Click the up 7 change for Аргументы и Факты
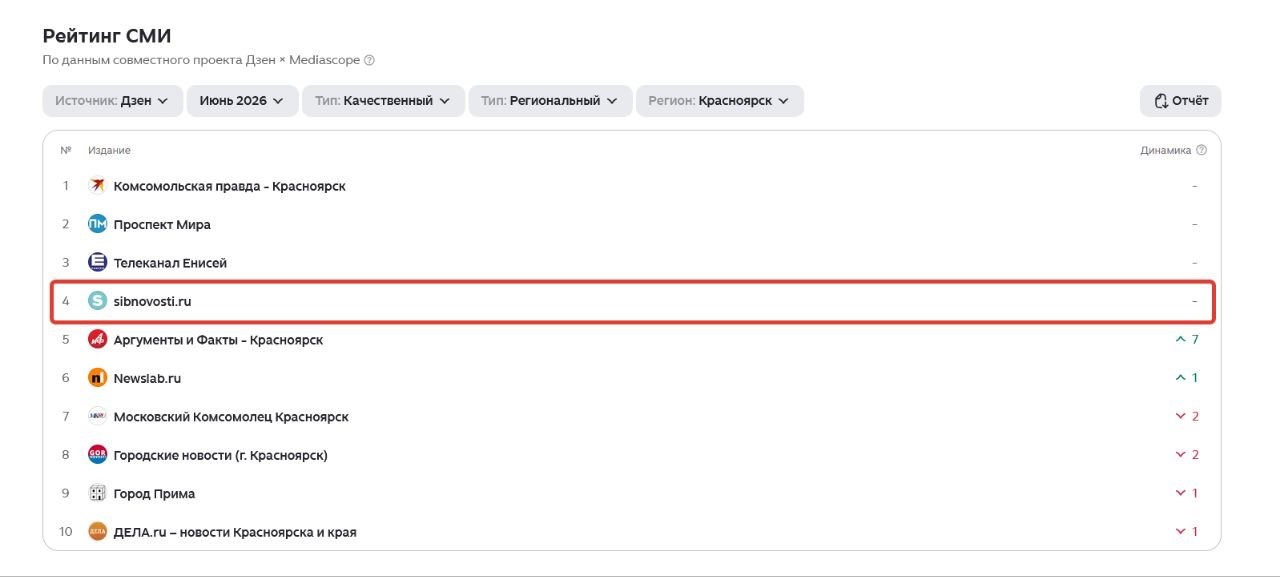1280x577 pixels. (x=1187, y=340)
